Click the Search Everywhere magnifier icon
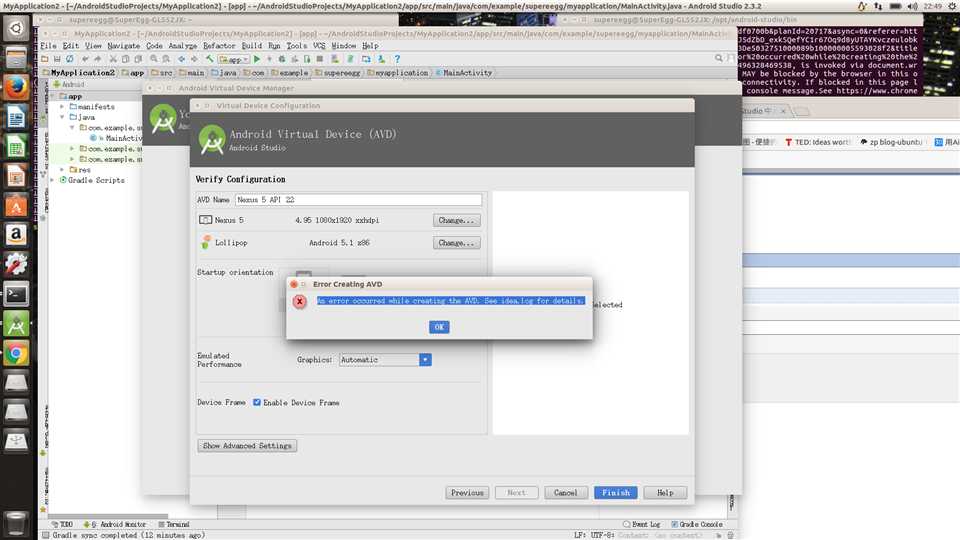 (x=719, y=58)
